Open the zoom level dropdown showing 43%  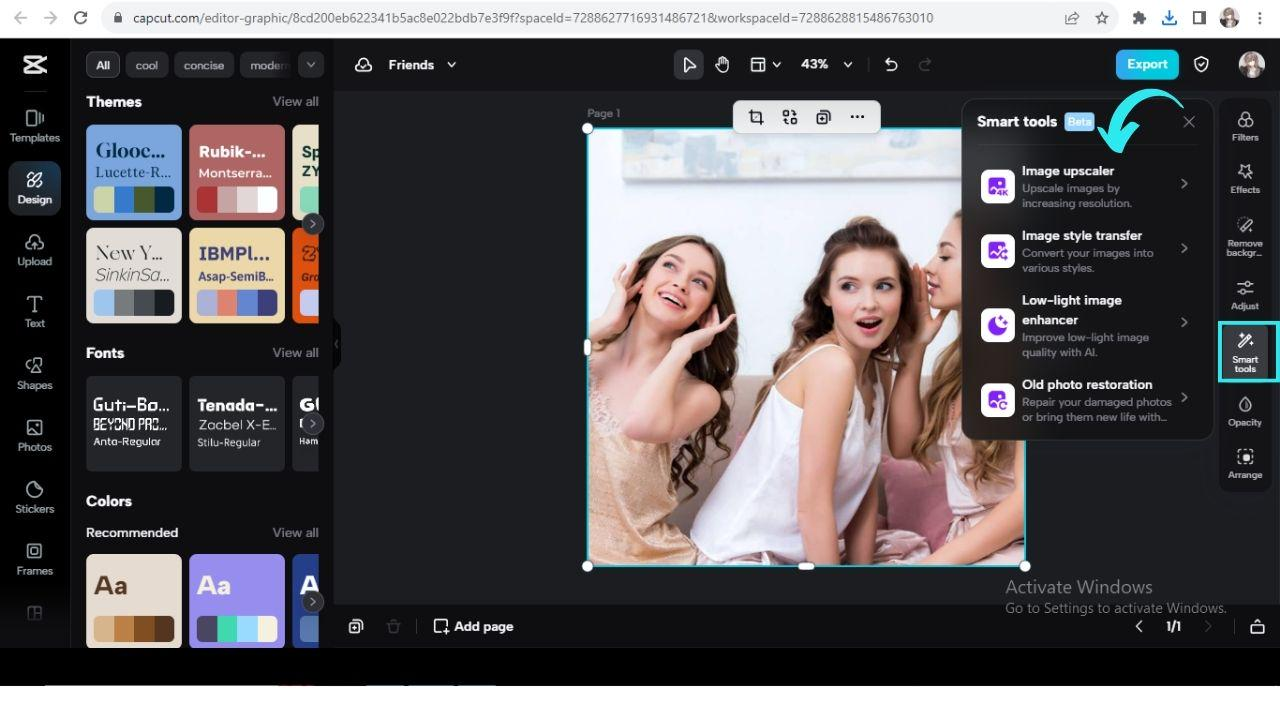coord(826,64)
